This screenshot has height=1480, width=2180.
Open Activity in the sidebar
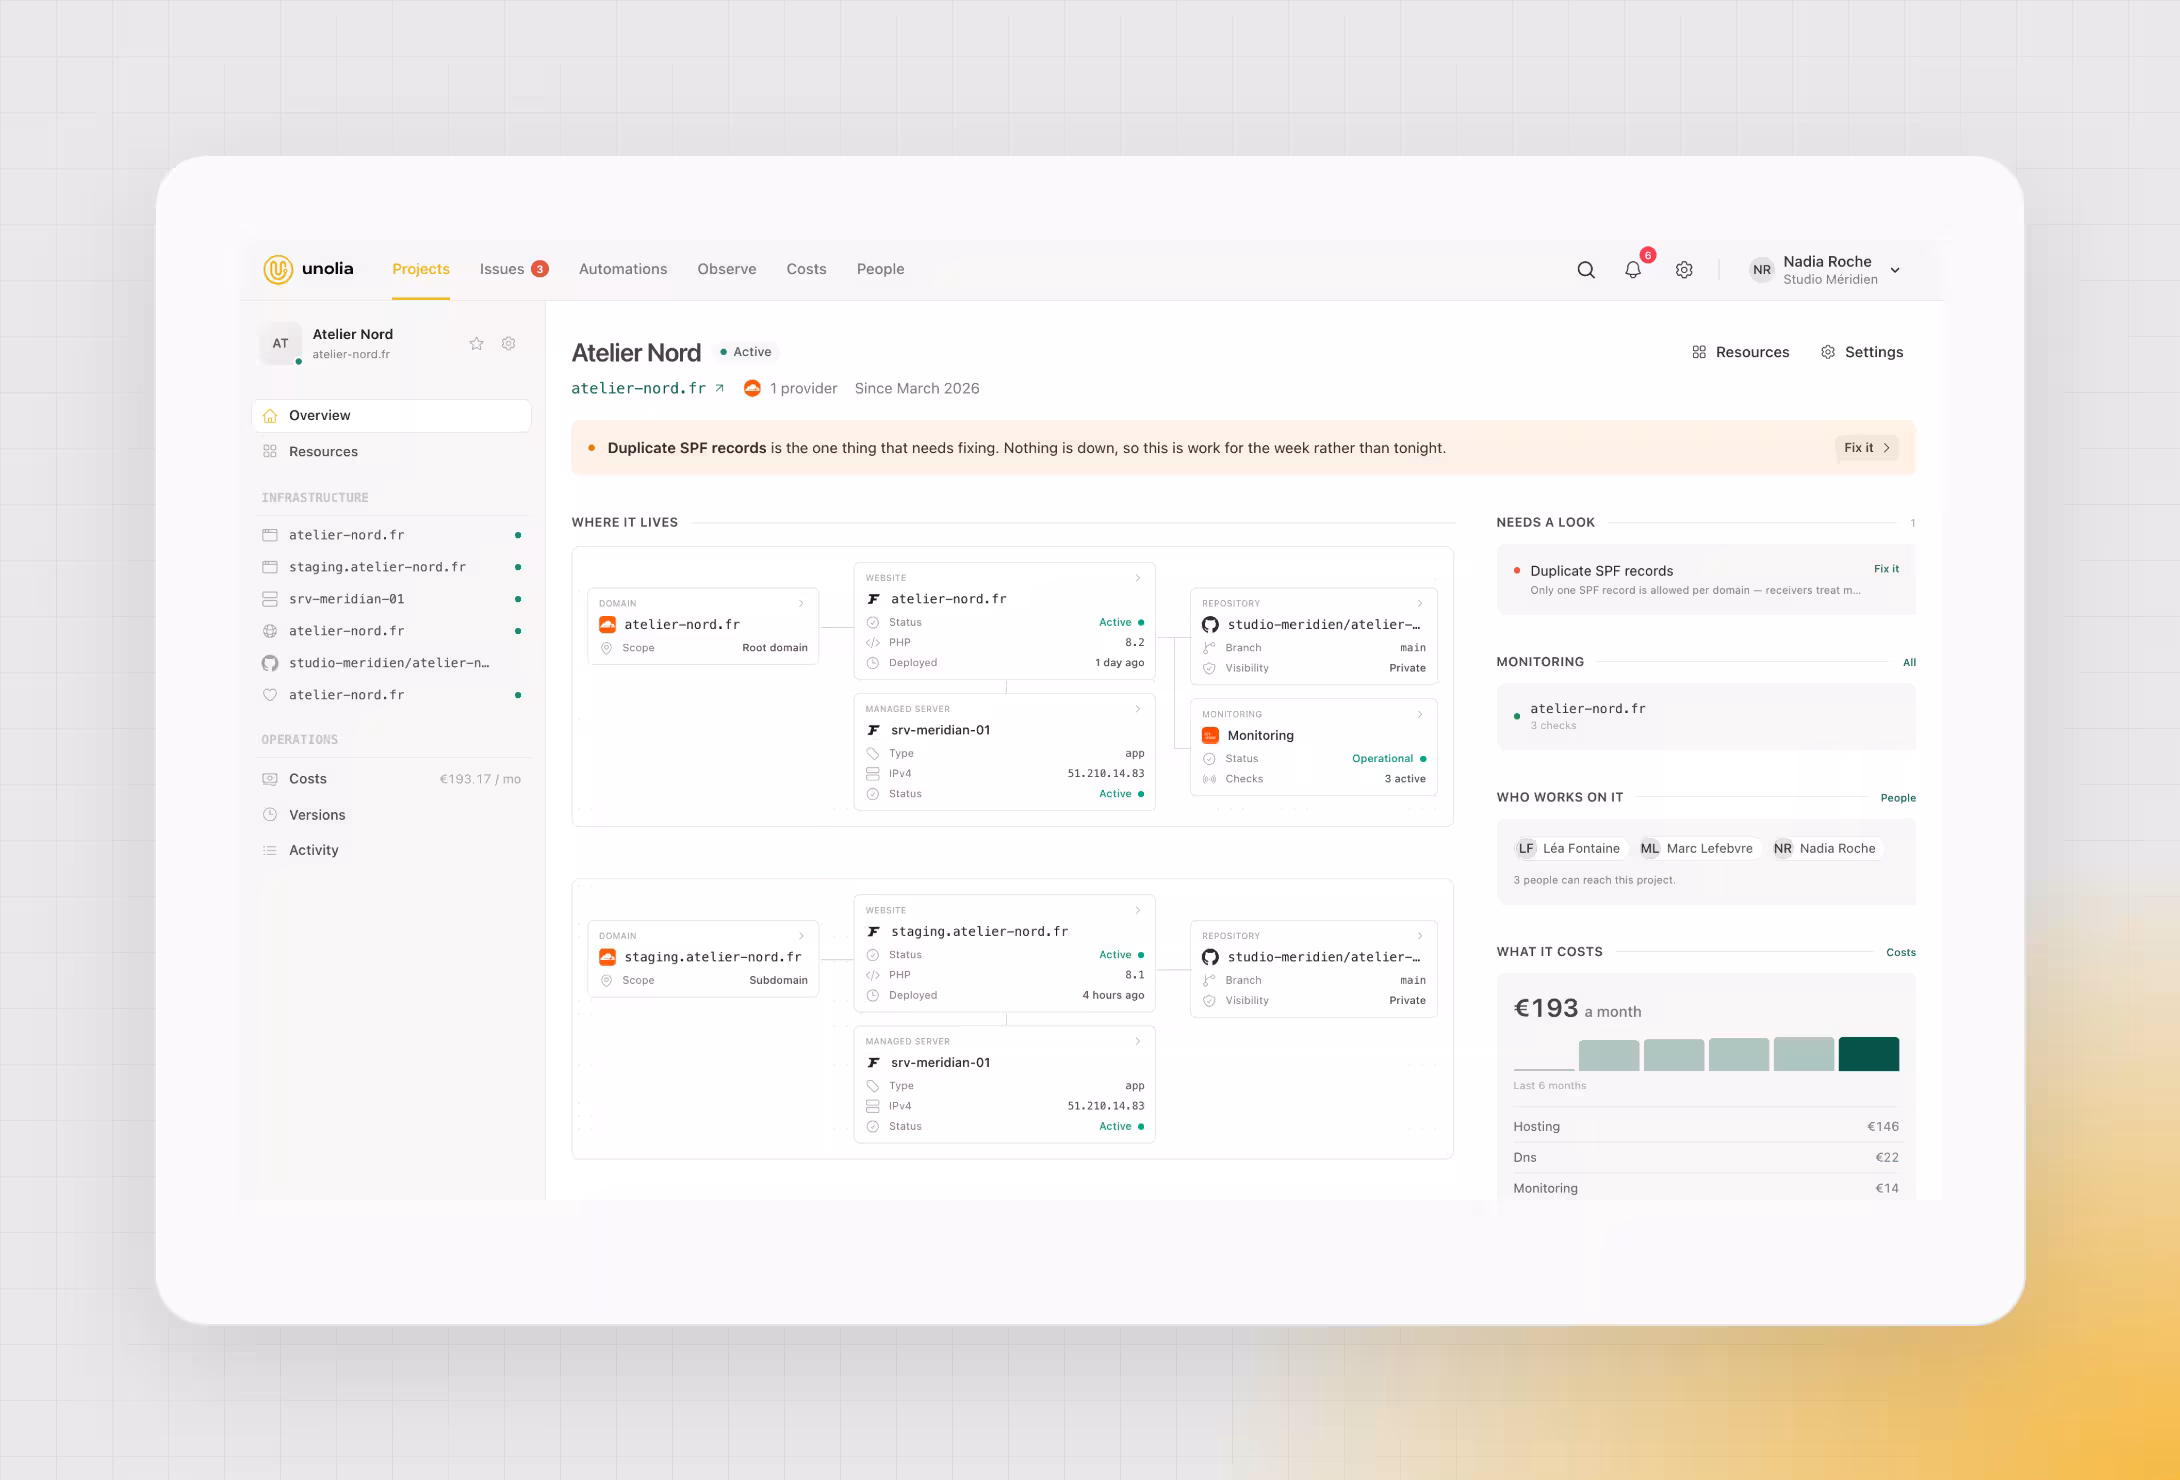coord(391,850)
